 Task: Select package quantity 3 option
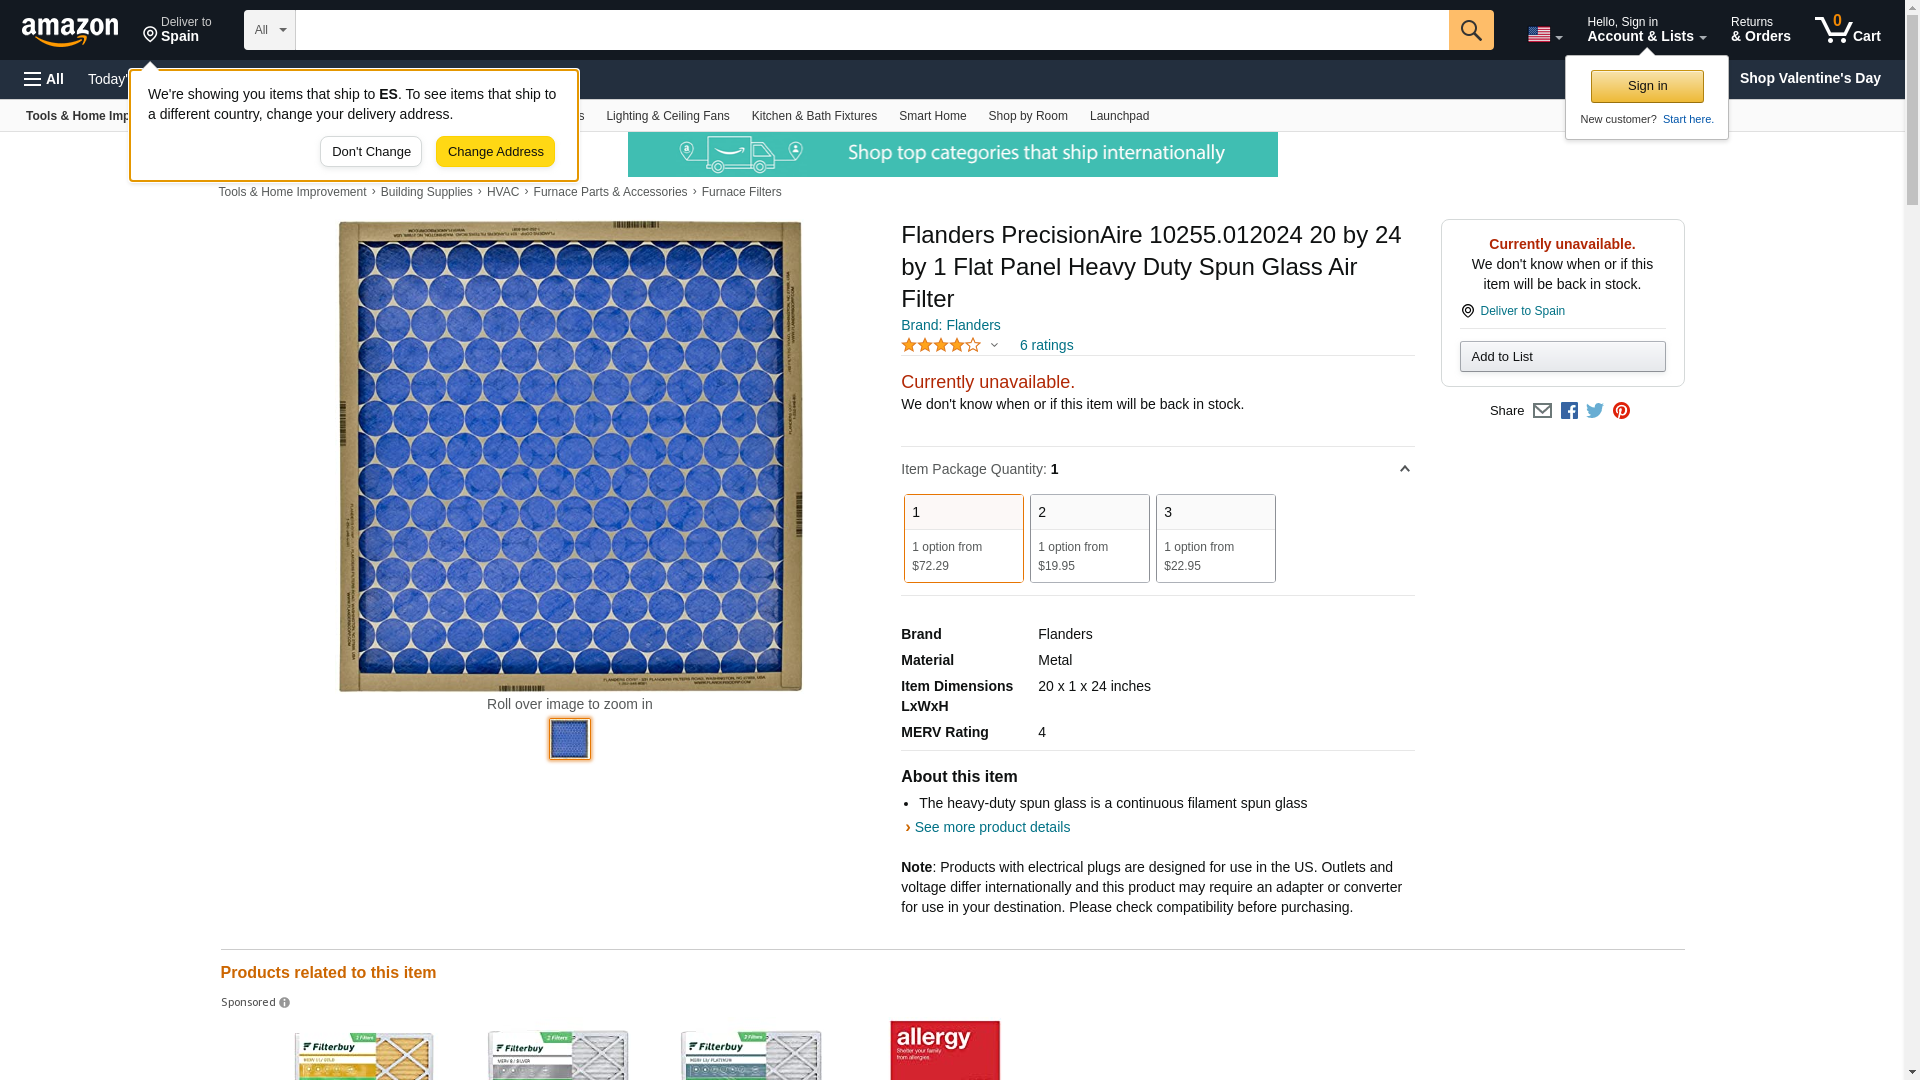(1215, 538)
